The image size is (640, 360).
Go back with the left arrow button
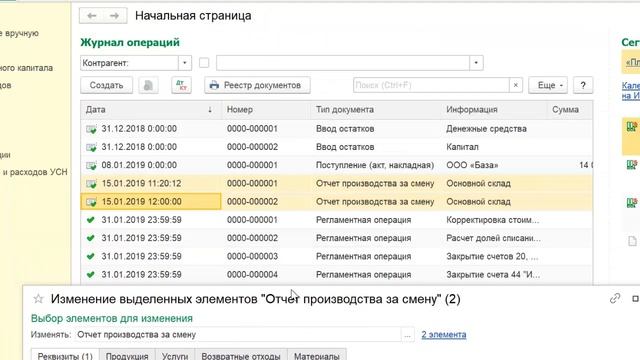(91, 16)
